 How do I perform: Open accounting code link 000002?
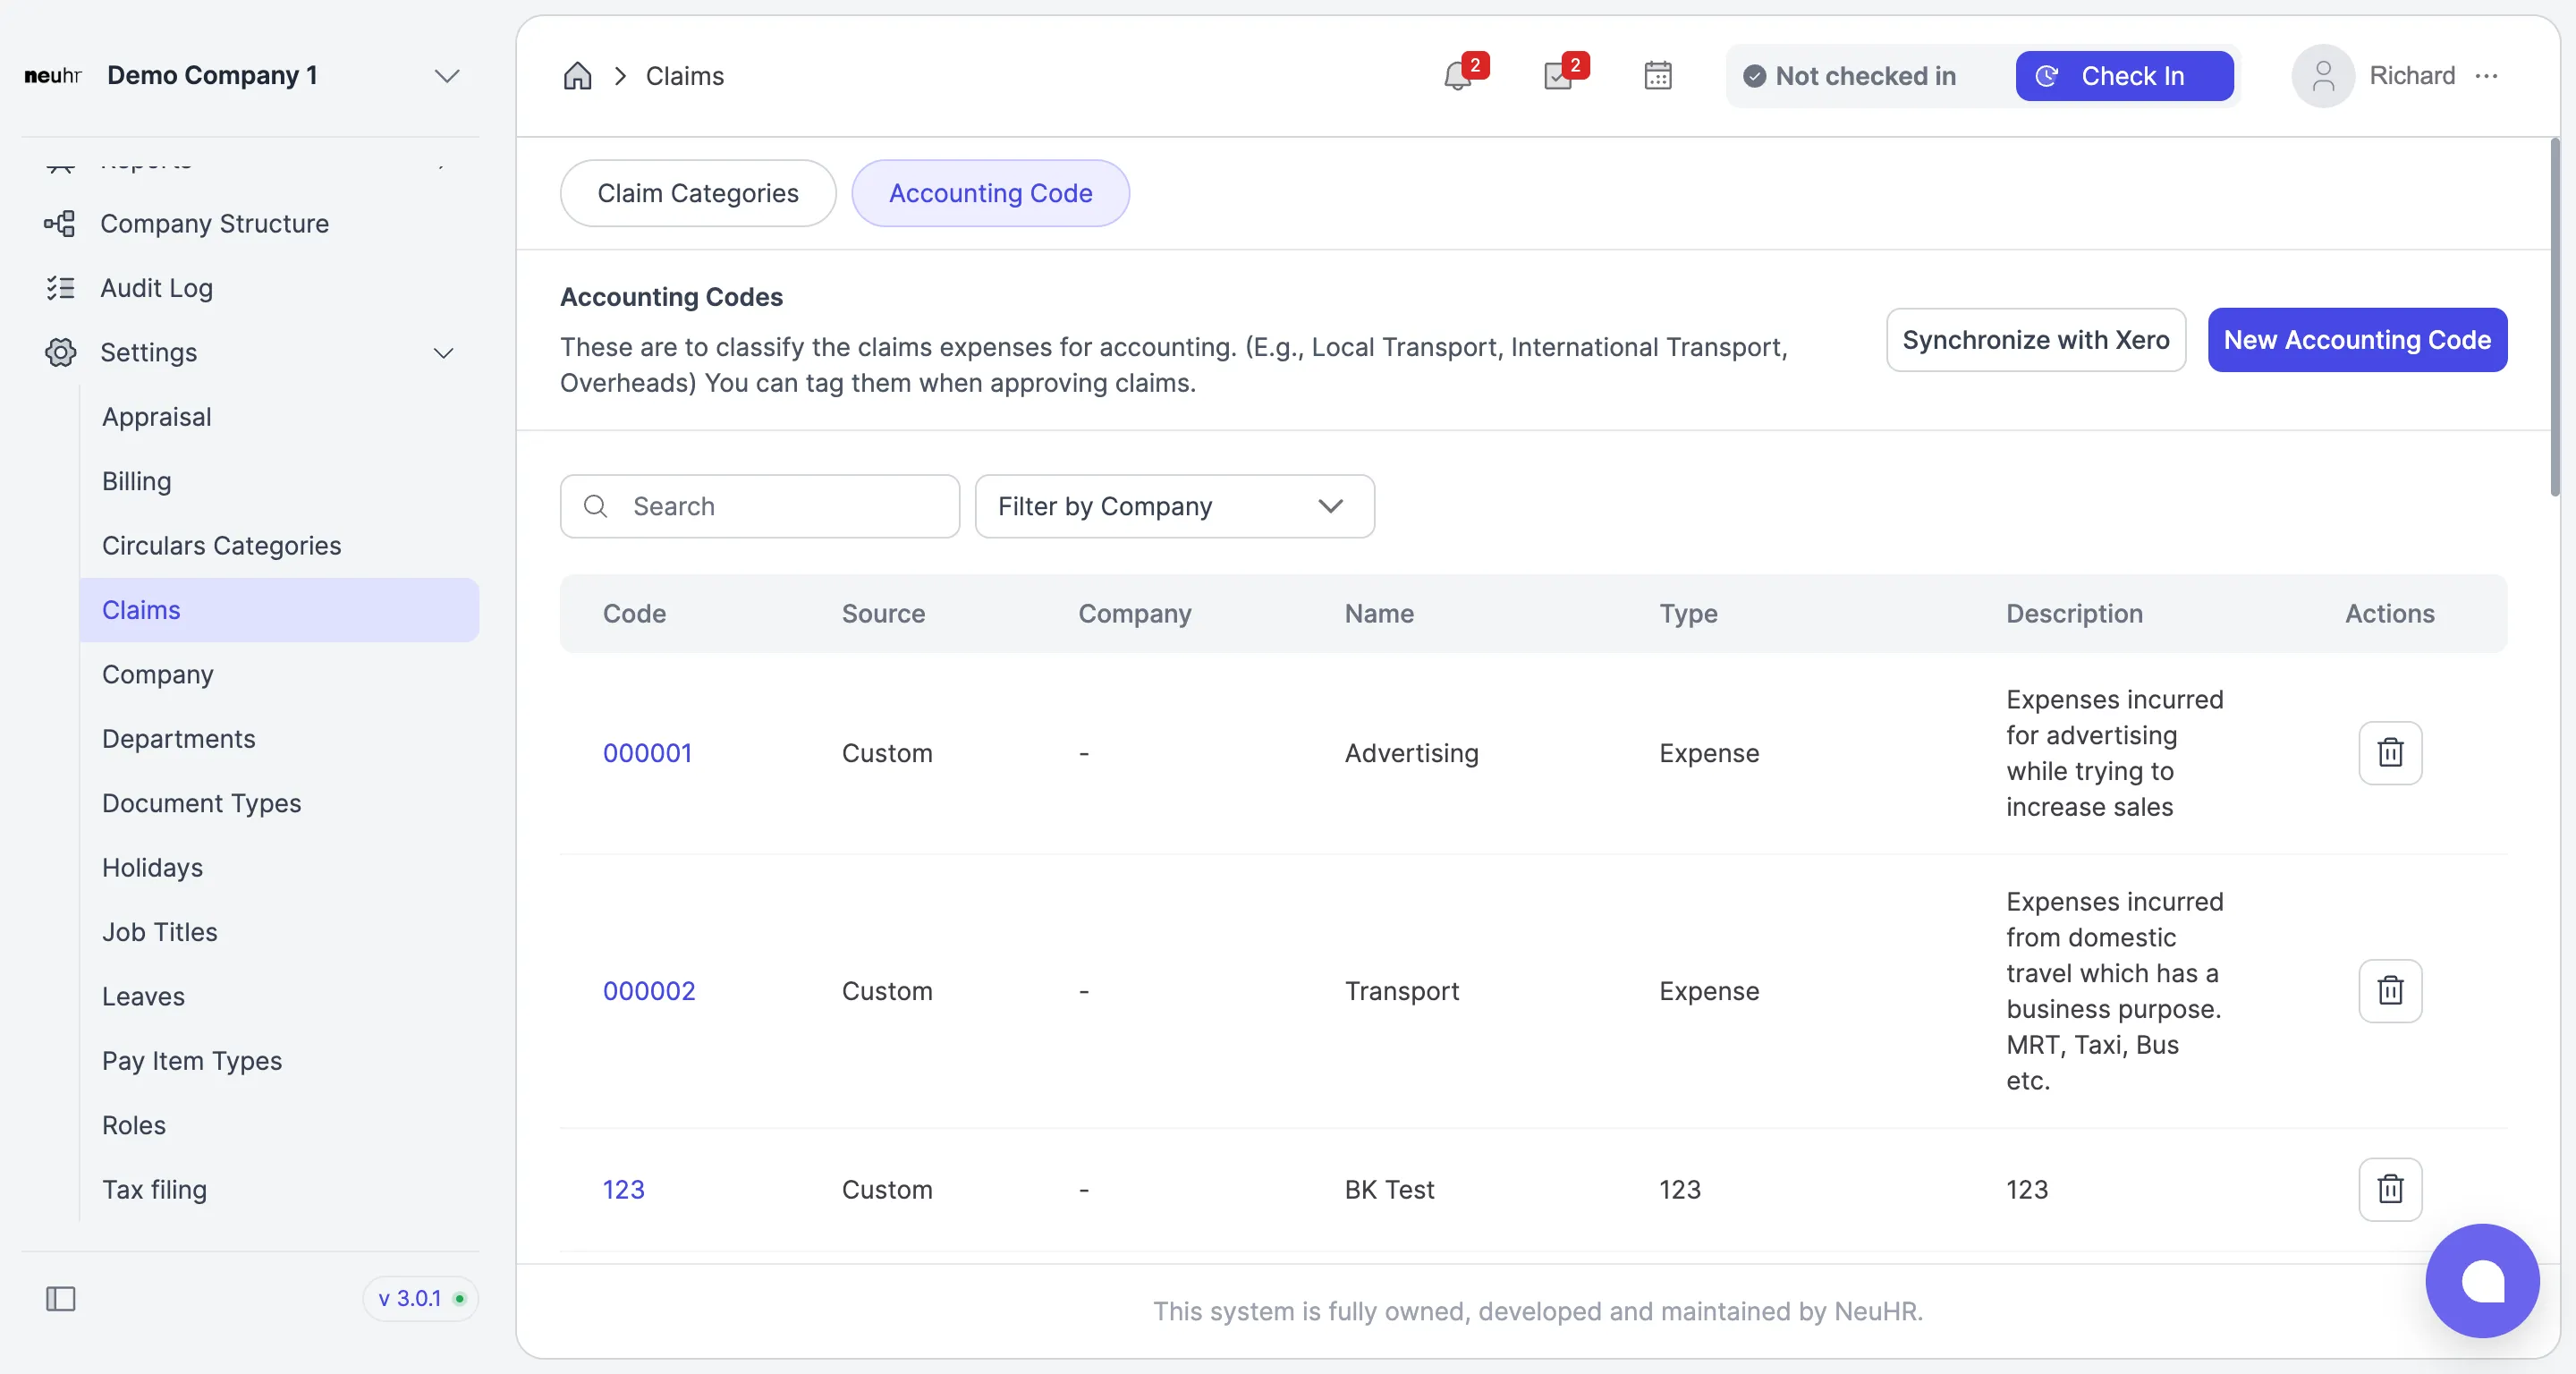click(x=648, y=991)
